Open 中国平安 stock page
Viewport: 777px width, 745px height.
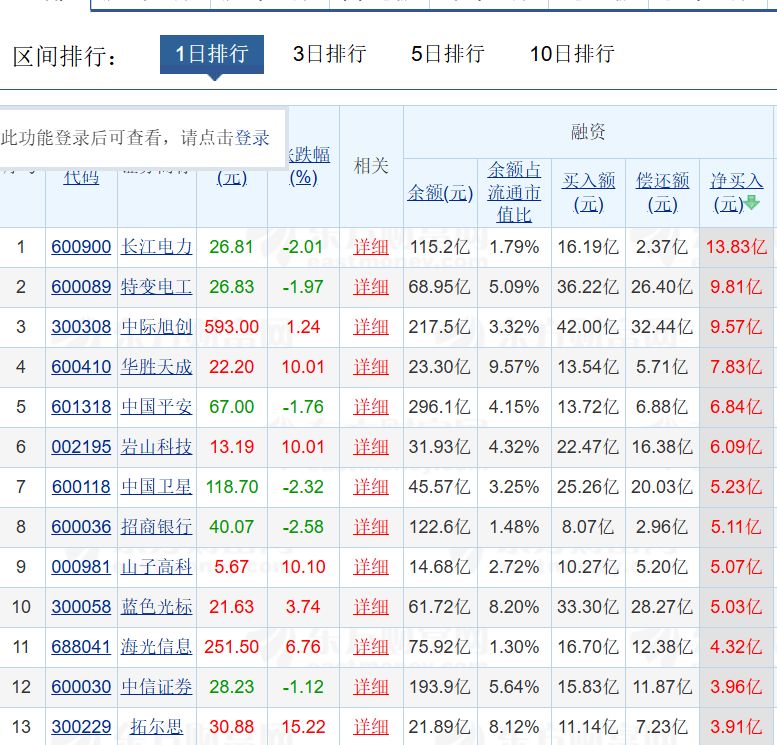coord(157,407)
